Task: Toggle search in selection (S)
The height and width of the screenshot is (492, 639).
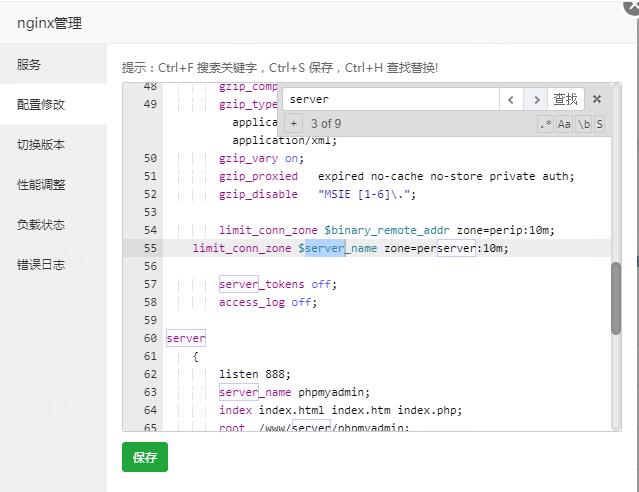Action: (x=599, y=124)
